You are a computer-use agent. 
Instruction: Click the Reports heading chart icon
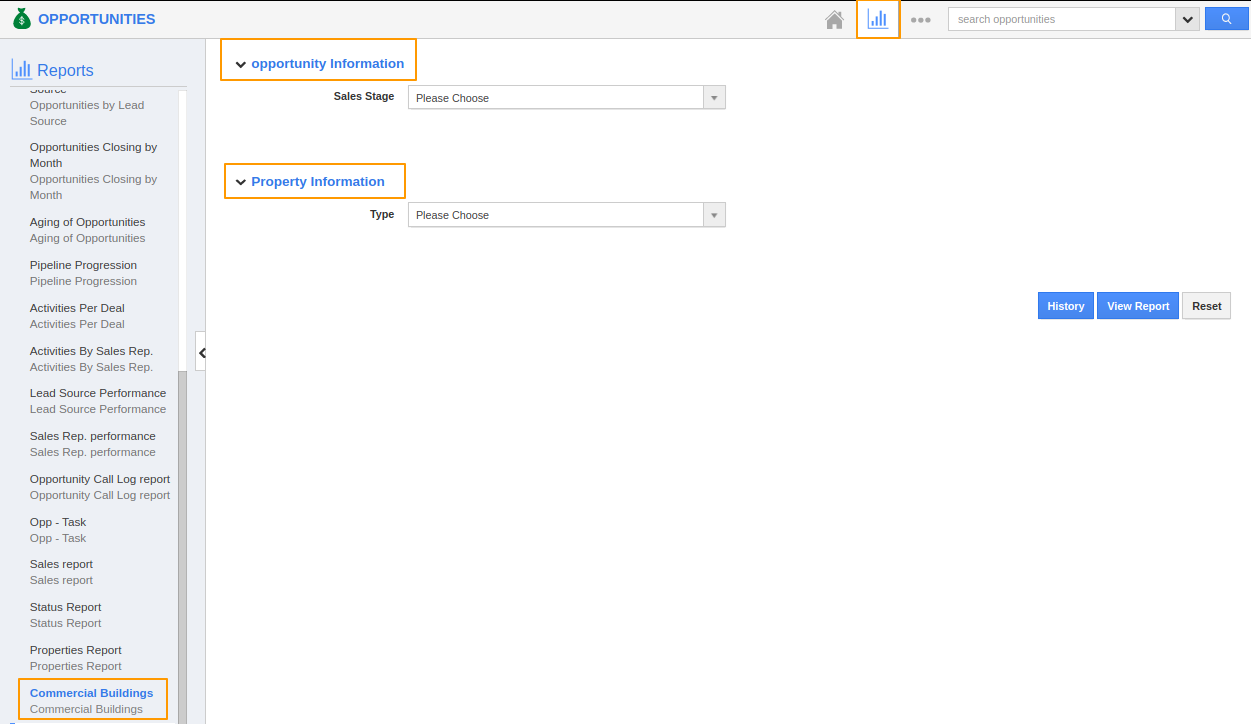coord(21,69)
